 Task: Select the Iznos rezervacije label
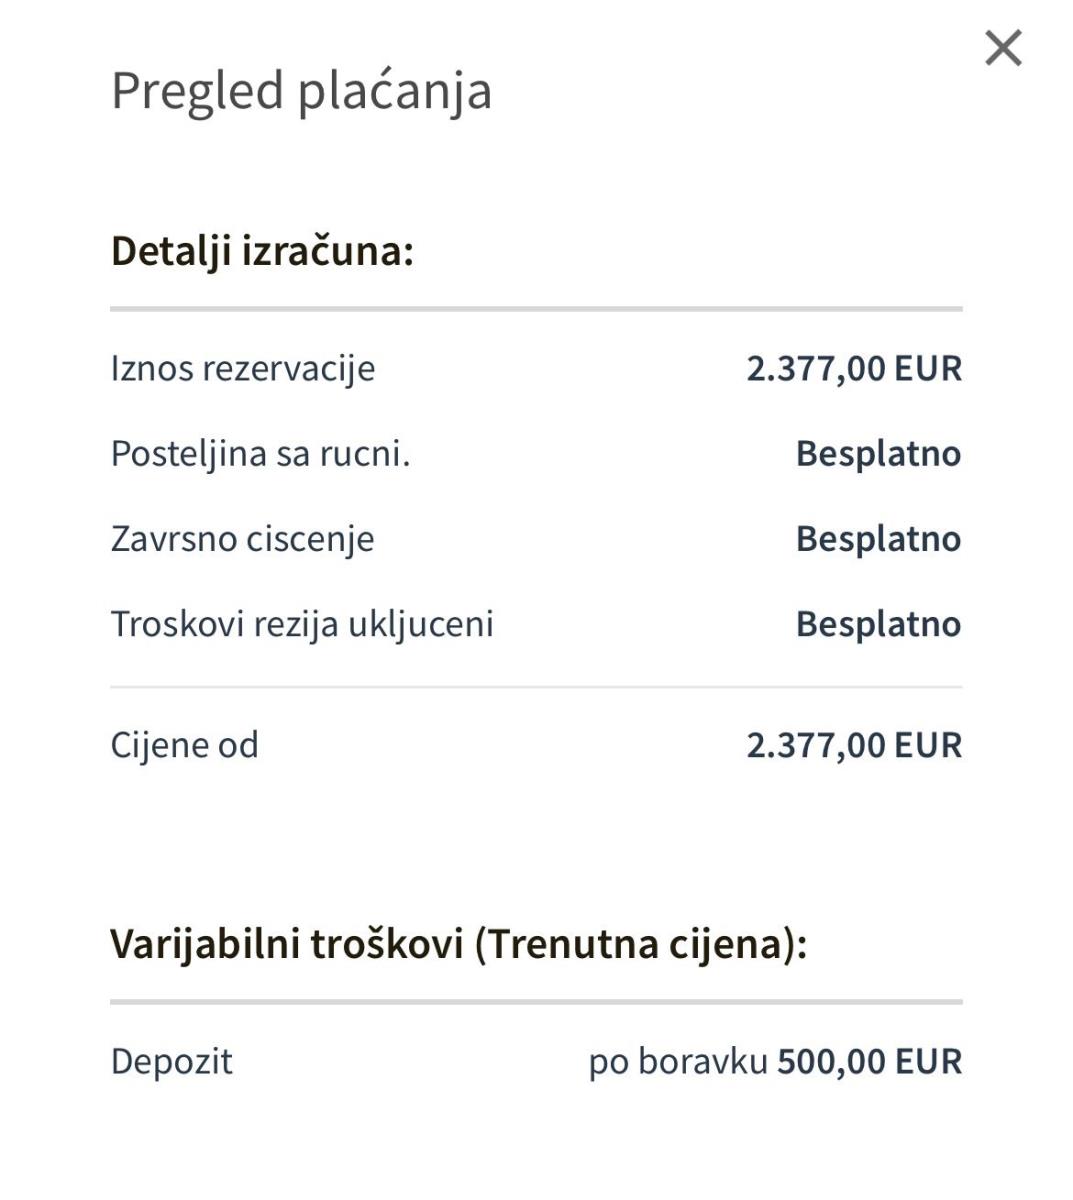(243, 368)
